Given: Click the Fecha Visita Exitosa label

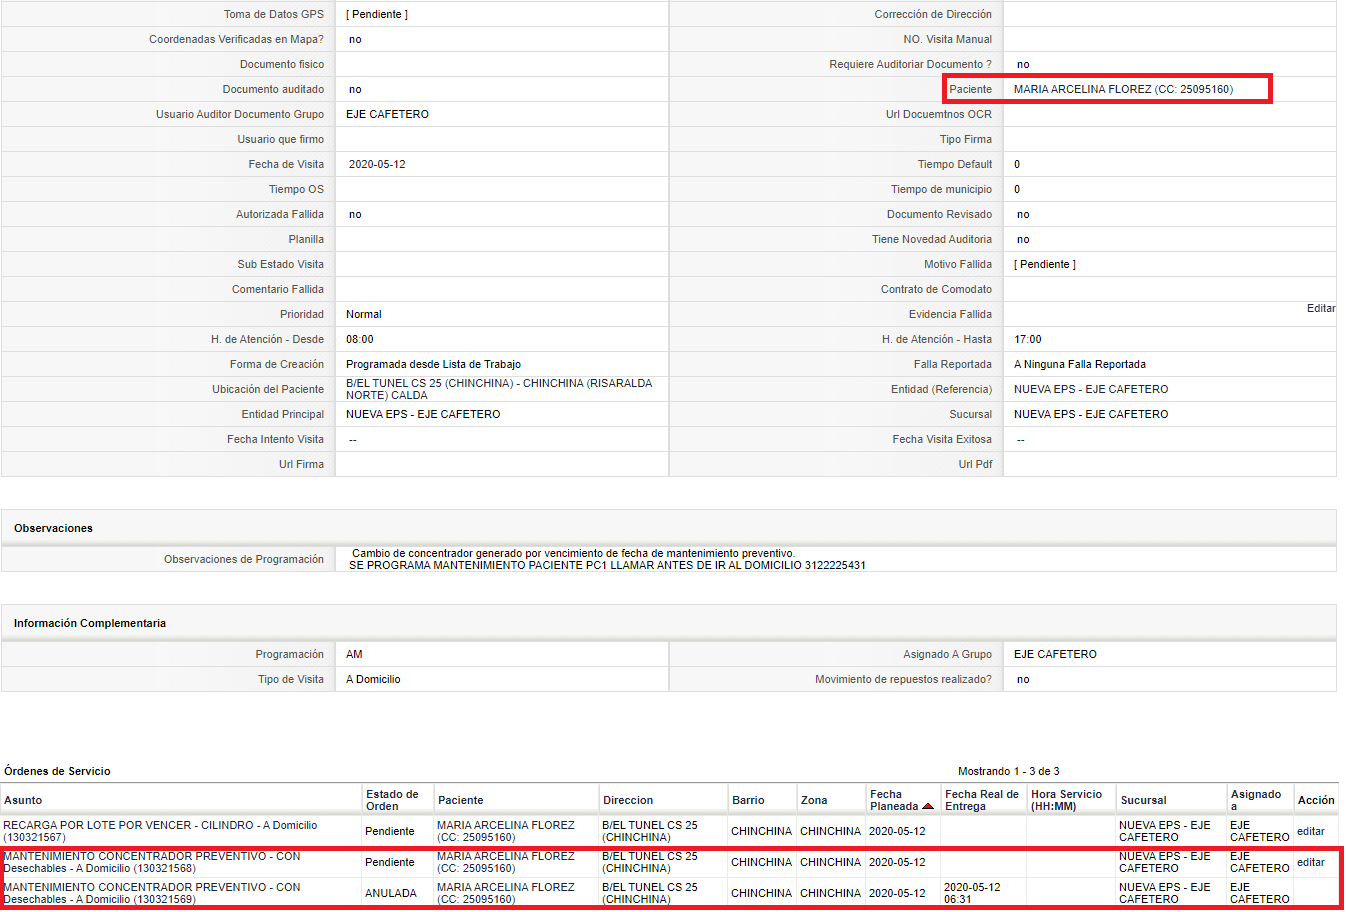Looking at the screenshot, I should click(942, 439).
